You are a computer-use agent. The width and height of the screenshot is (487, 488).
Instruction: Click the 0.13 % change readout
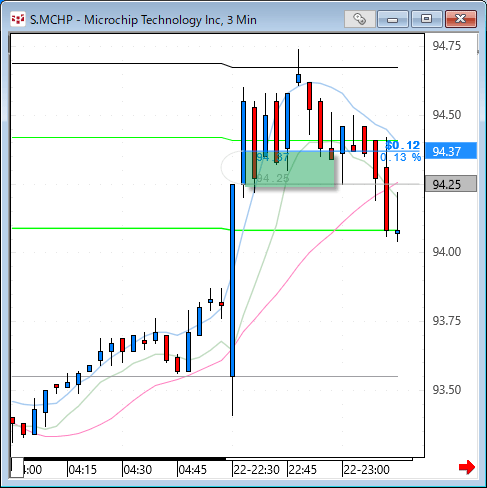pos(401,157)
